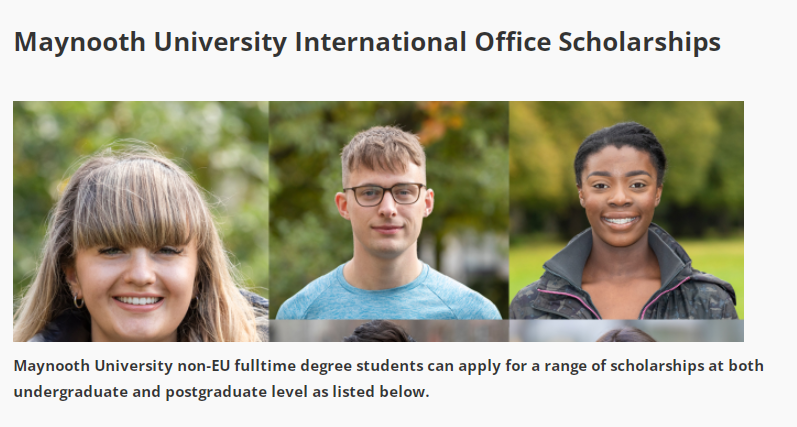The height and width of the screenshot is (427, 797).
Task: Click the man's black-framed glasses
Action: (384, 194)
